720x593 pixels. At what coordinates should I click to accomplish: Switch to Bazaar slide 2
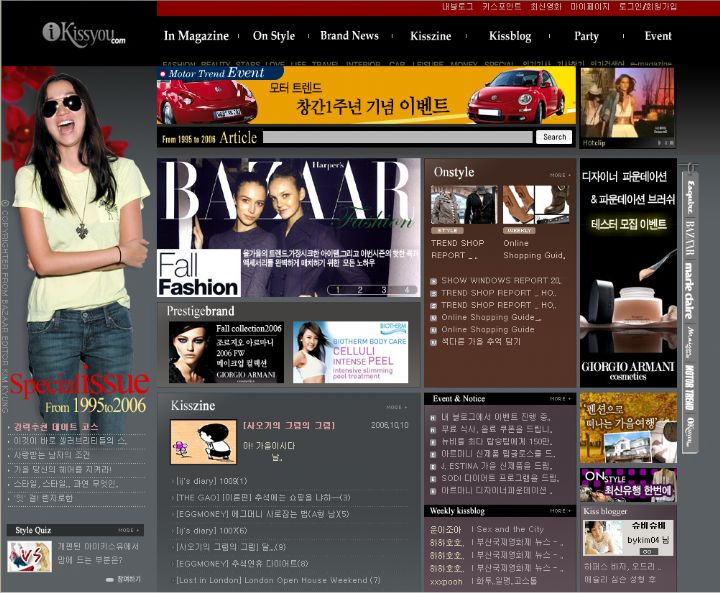[360, 290]
